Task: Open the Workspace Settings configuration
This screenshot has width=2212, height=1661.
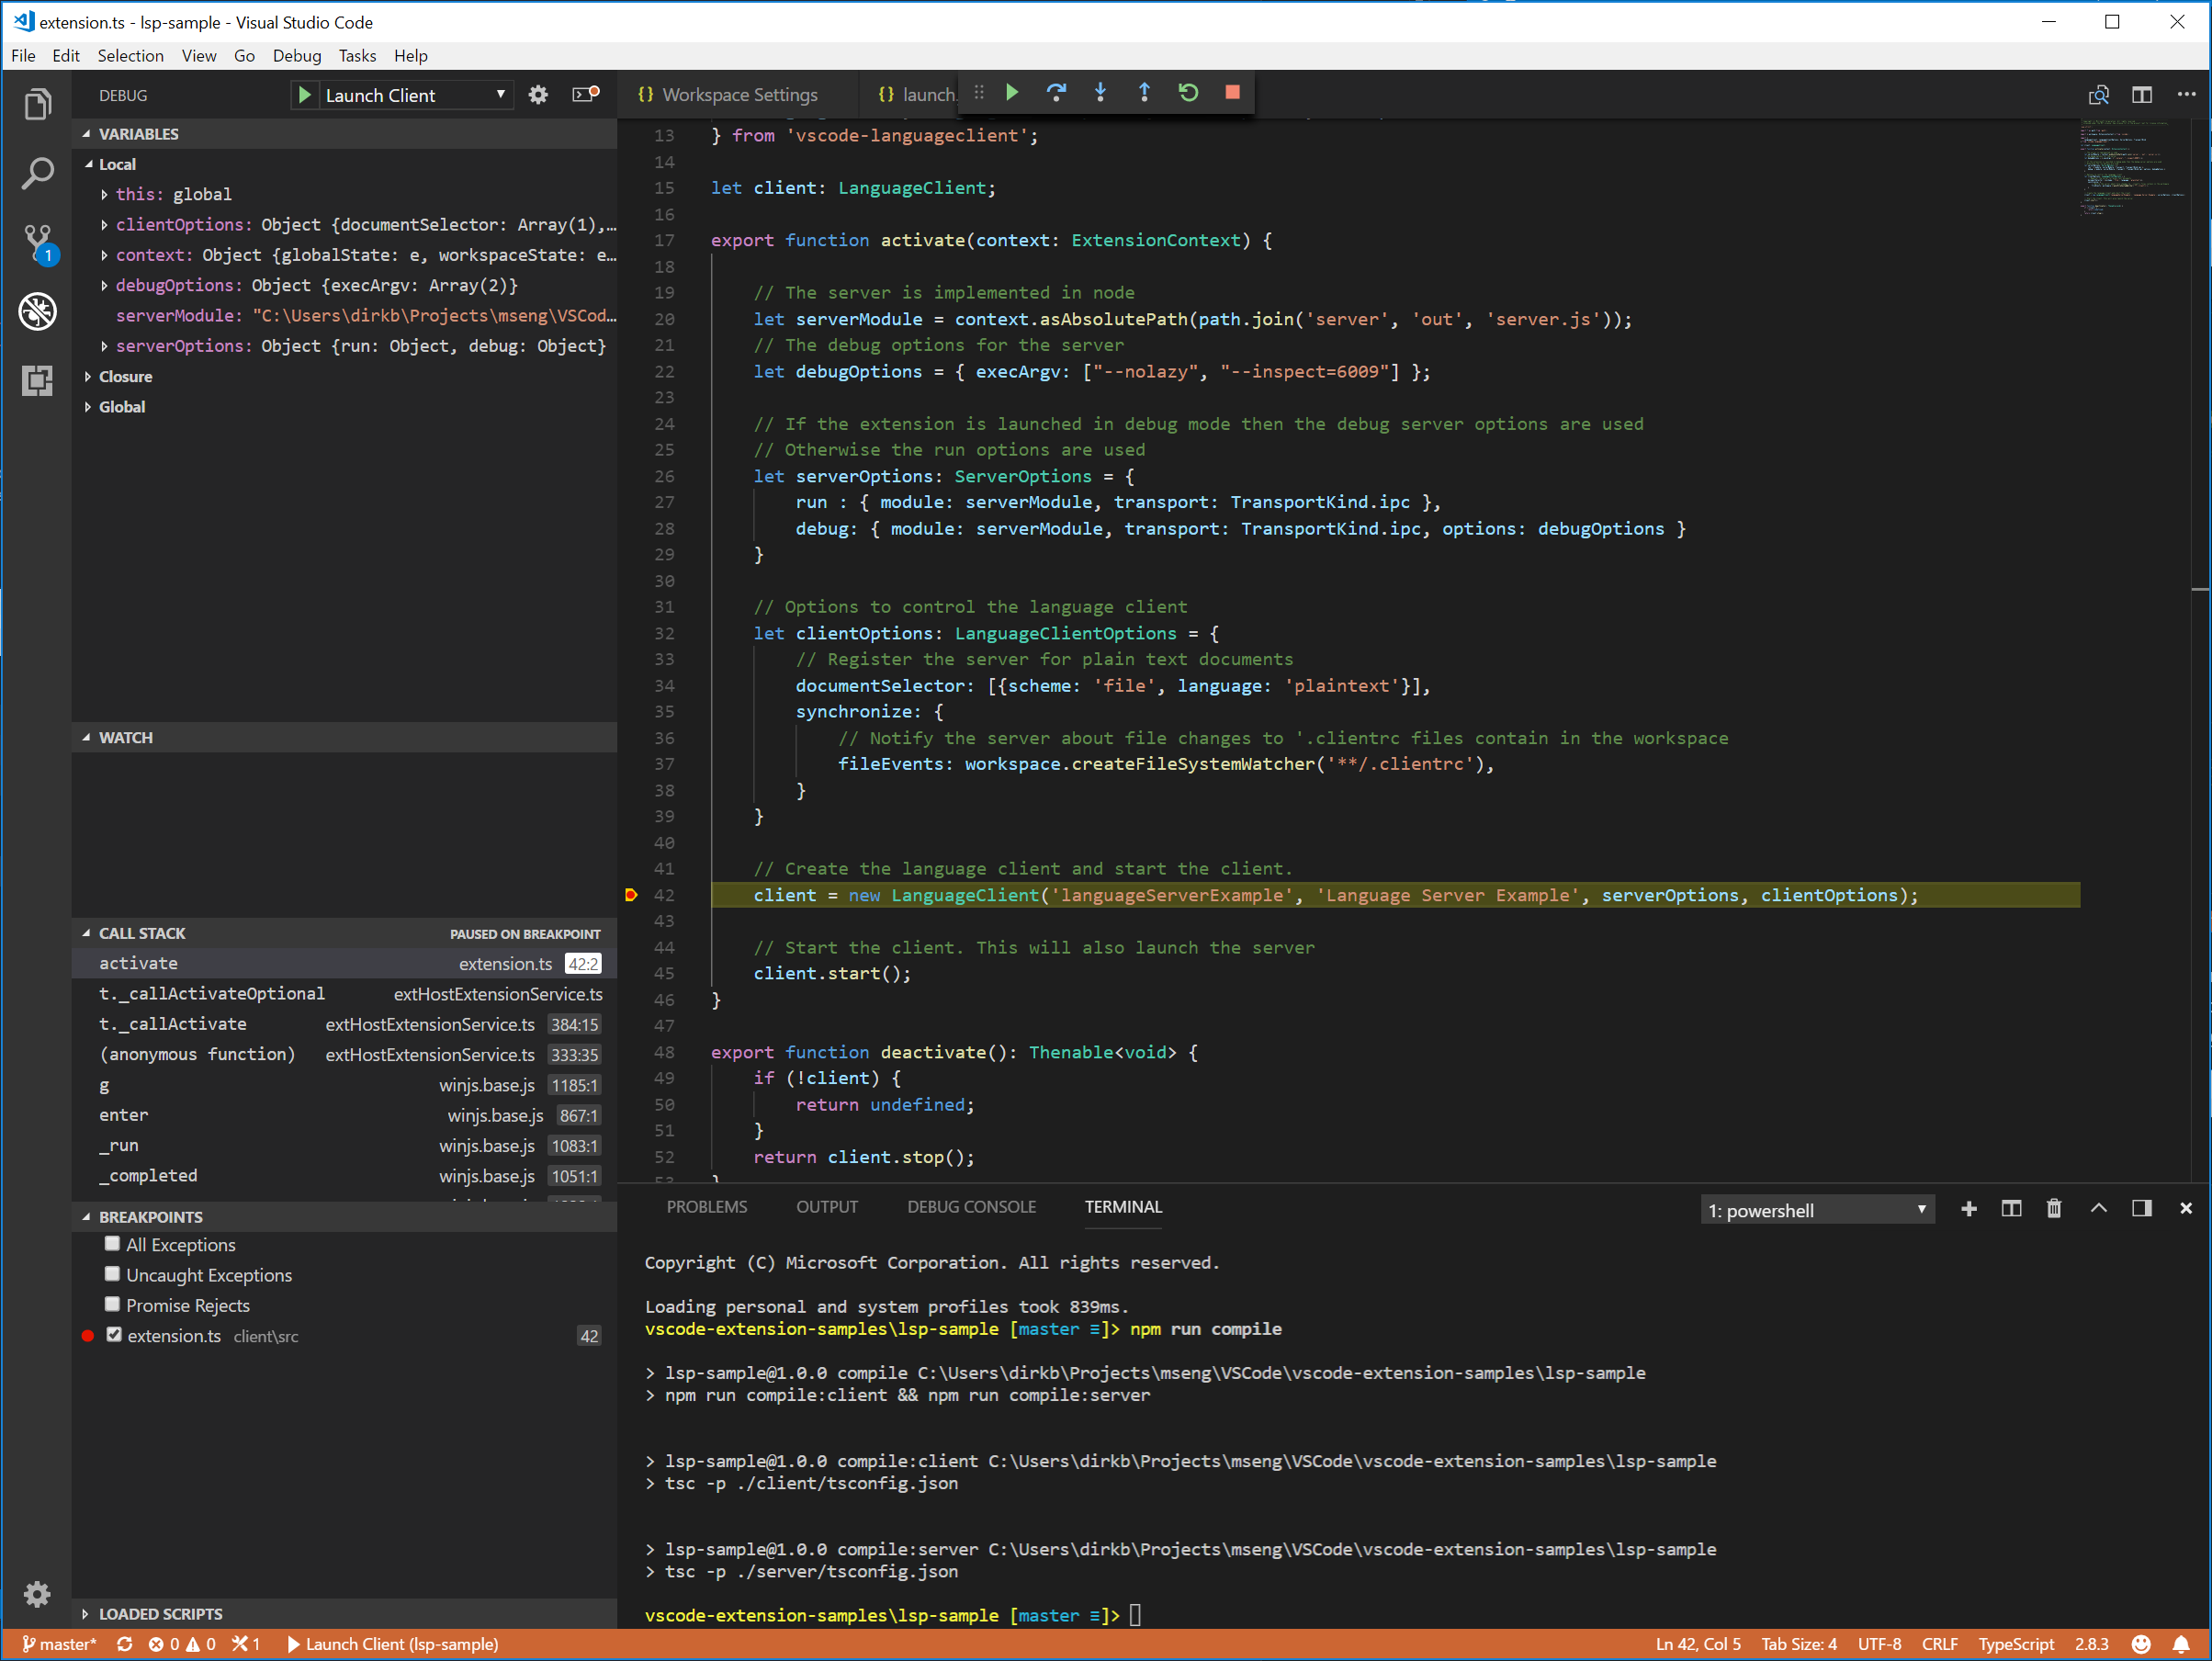Action: coord(736,93)
